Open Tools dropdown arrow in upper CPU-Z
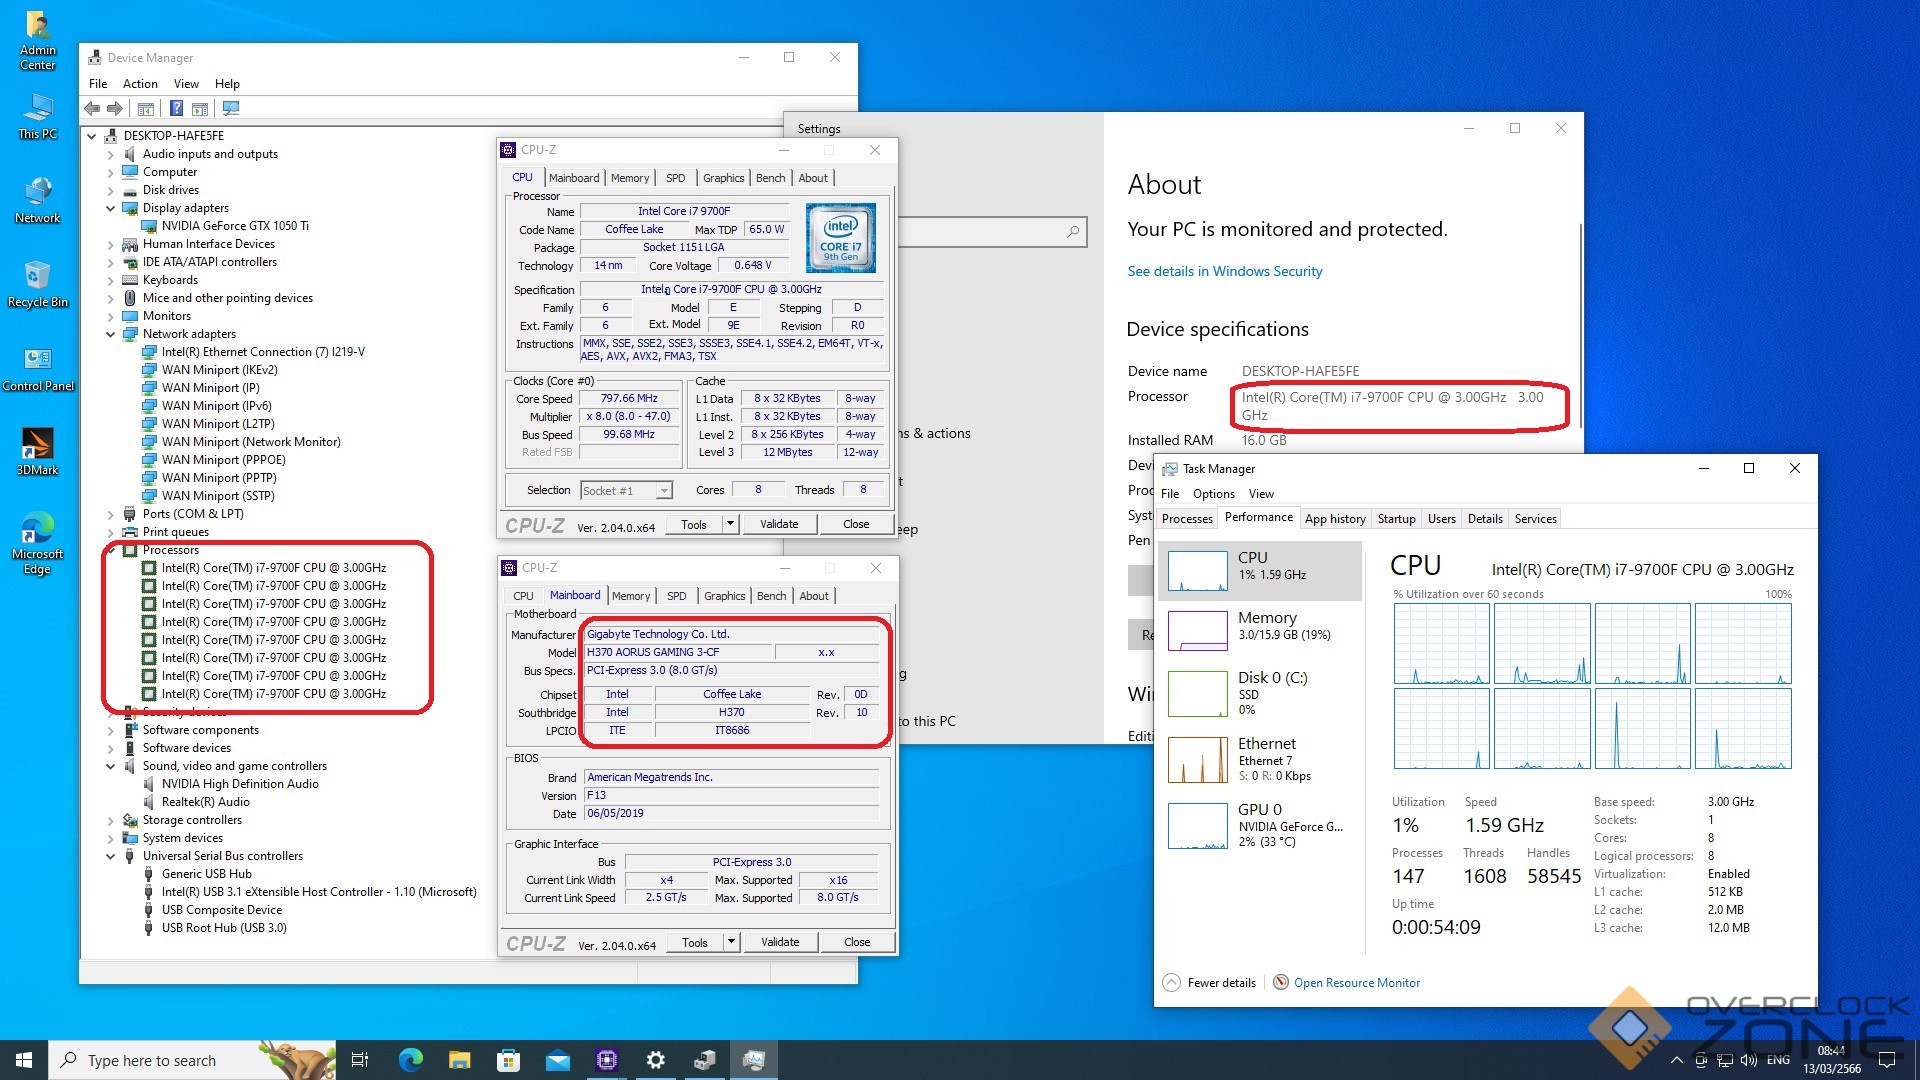 [x=730, y=524]
